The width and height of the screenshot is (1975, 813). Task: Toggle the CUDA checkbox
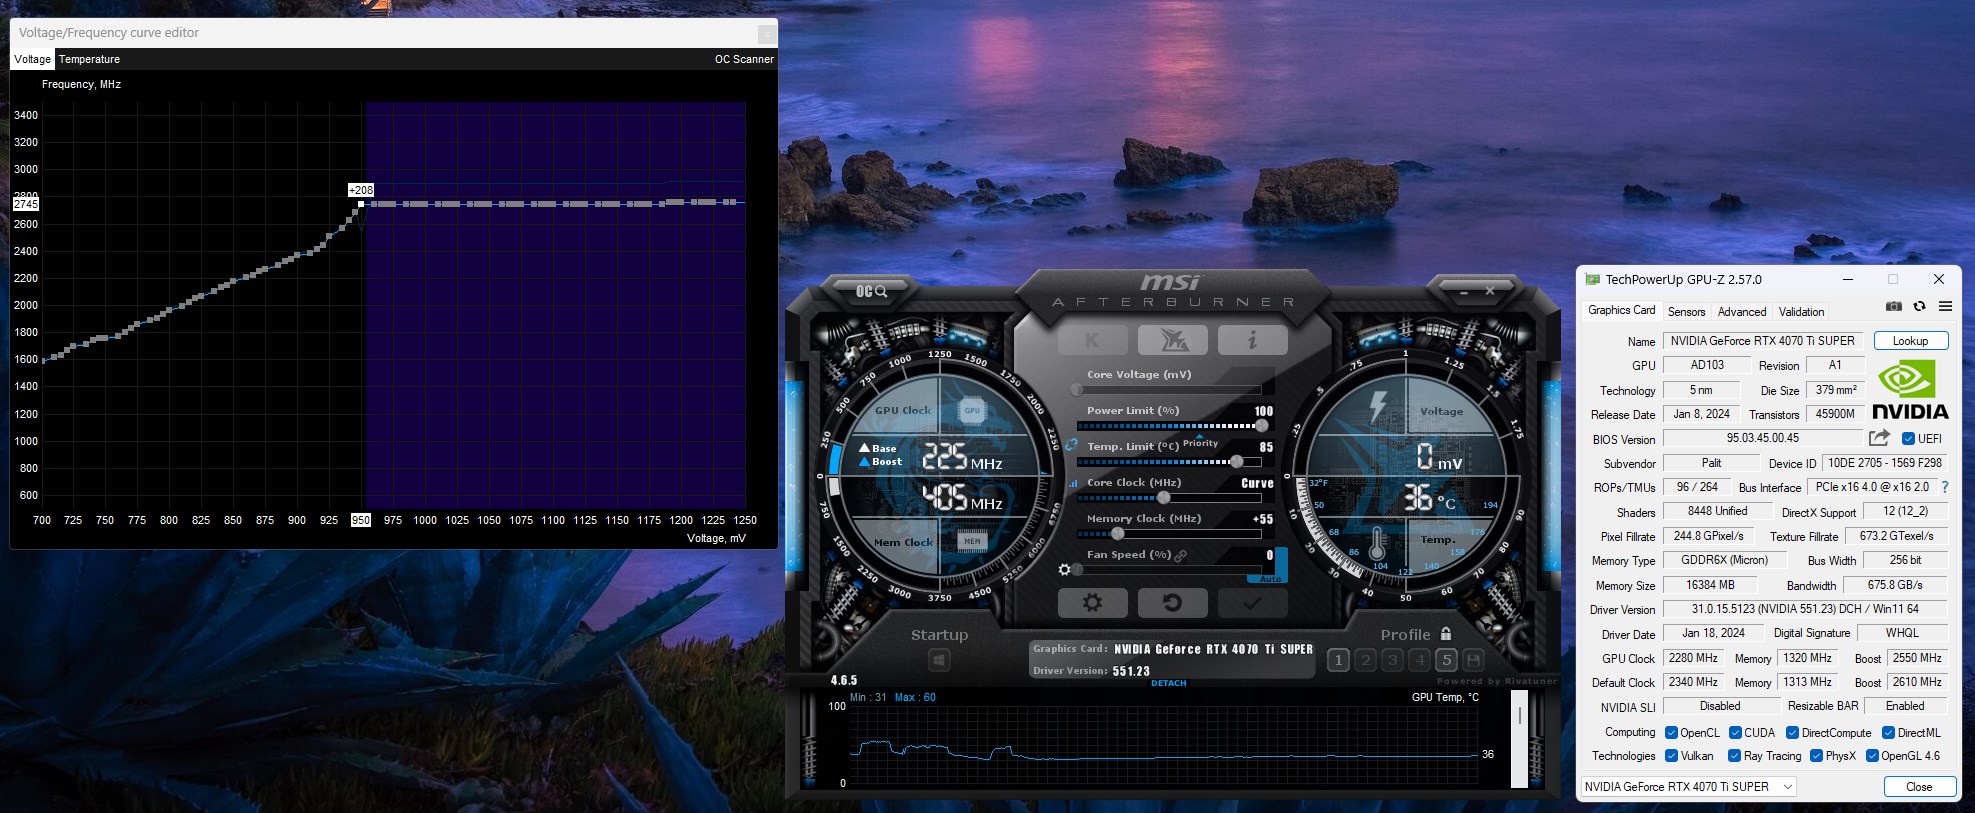coord(1735,733)
